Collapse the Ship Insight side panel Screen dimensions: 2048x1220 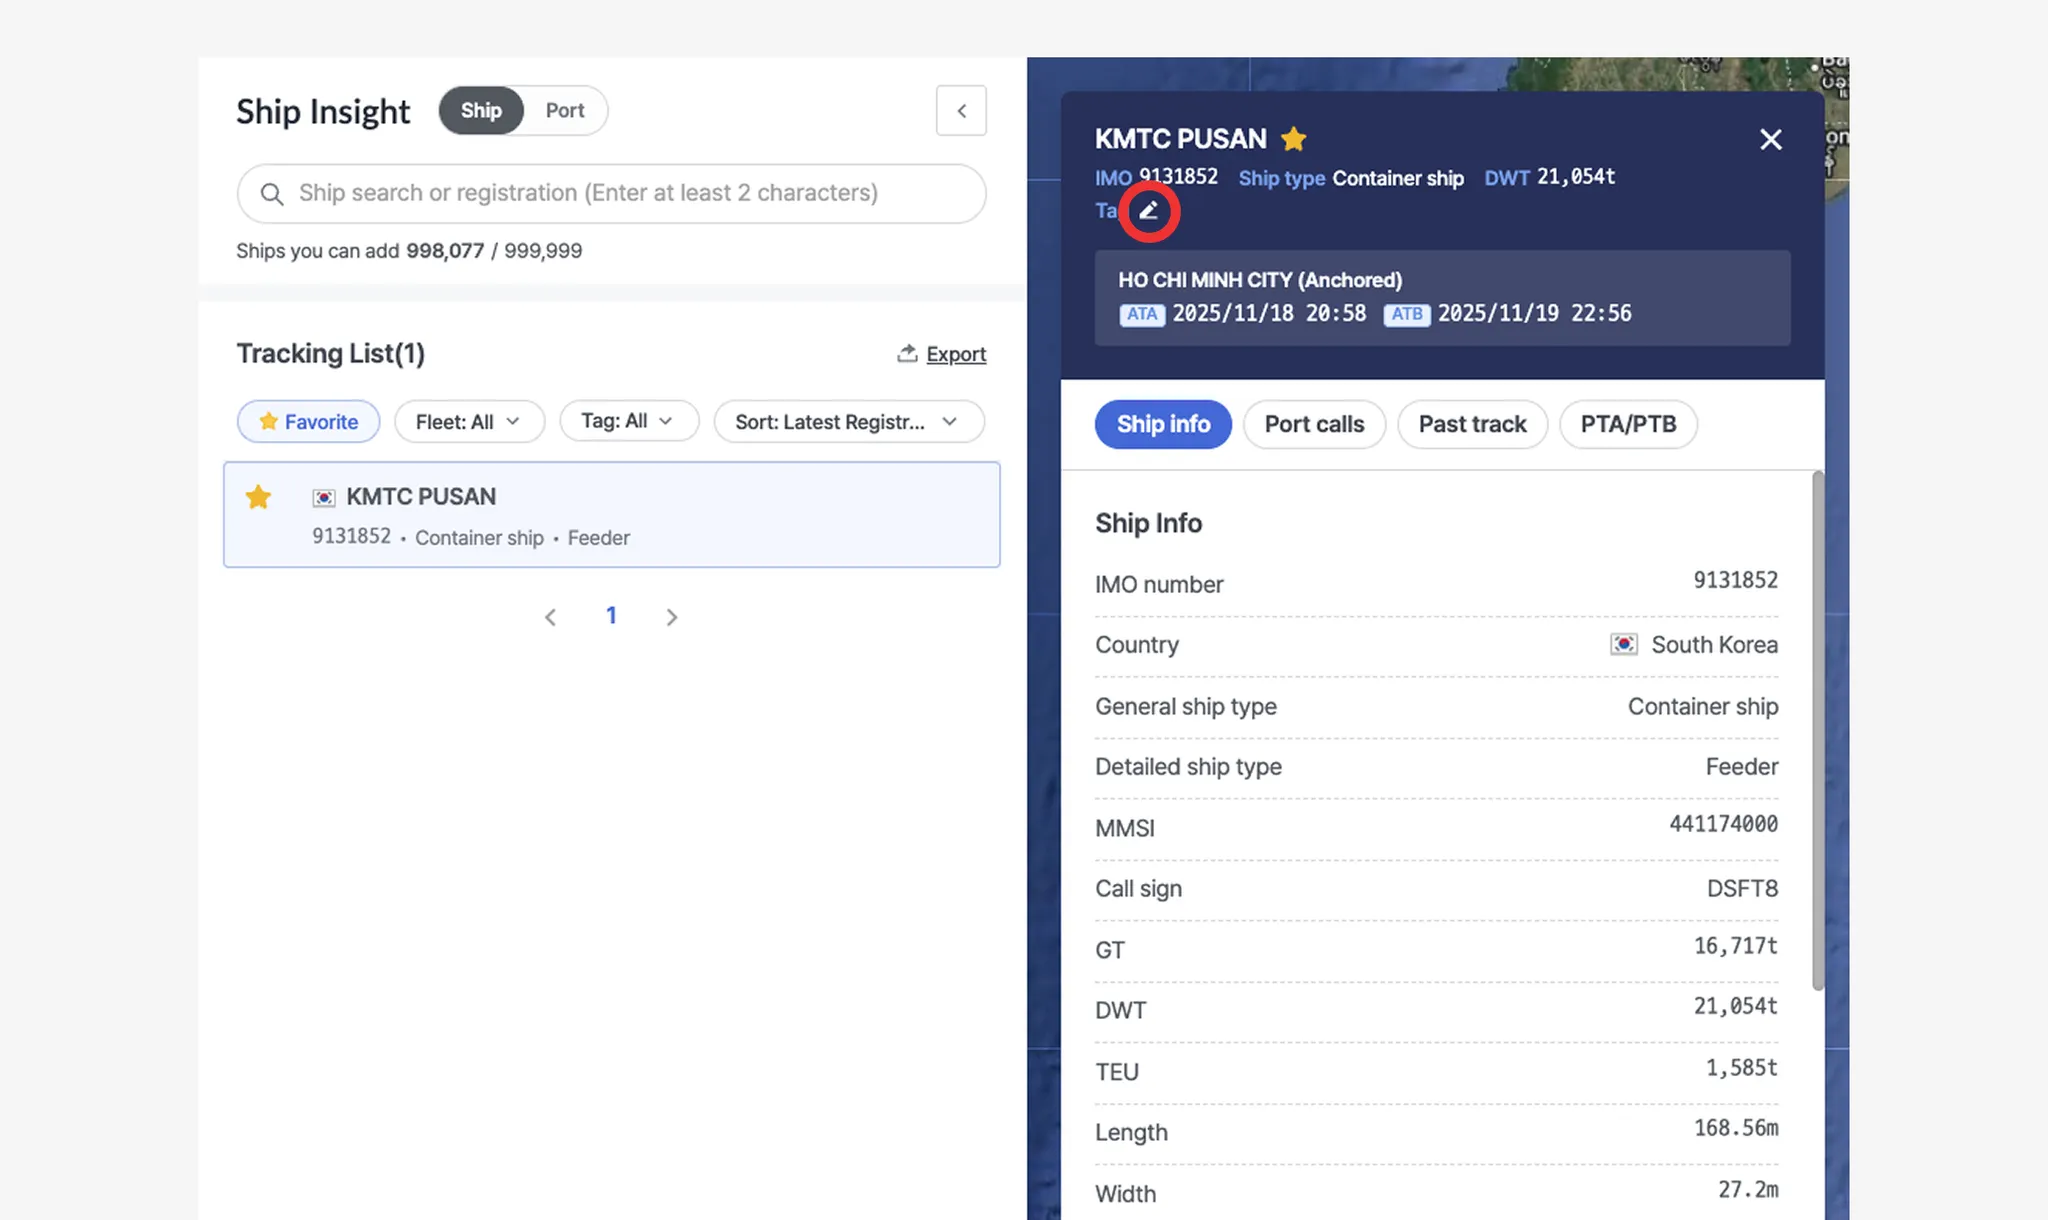961,111
